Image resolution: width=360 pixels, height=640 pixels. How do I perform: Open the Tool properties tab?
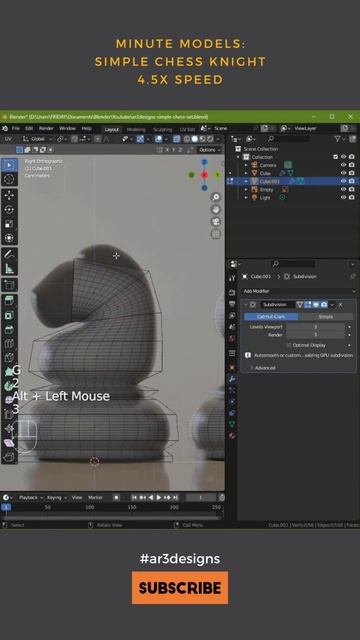(x=232, y=278)
